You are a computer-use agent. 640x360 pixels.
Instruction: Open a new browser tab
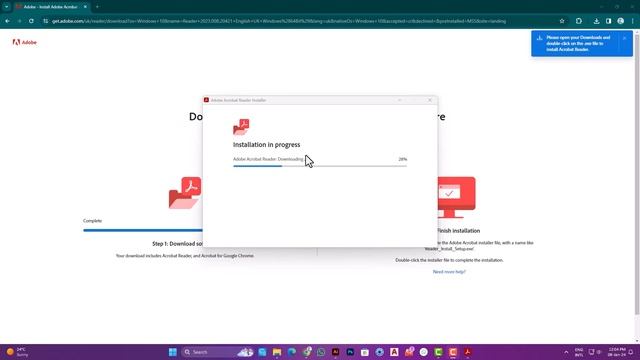[97, 7]
